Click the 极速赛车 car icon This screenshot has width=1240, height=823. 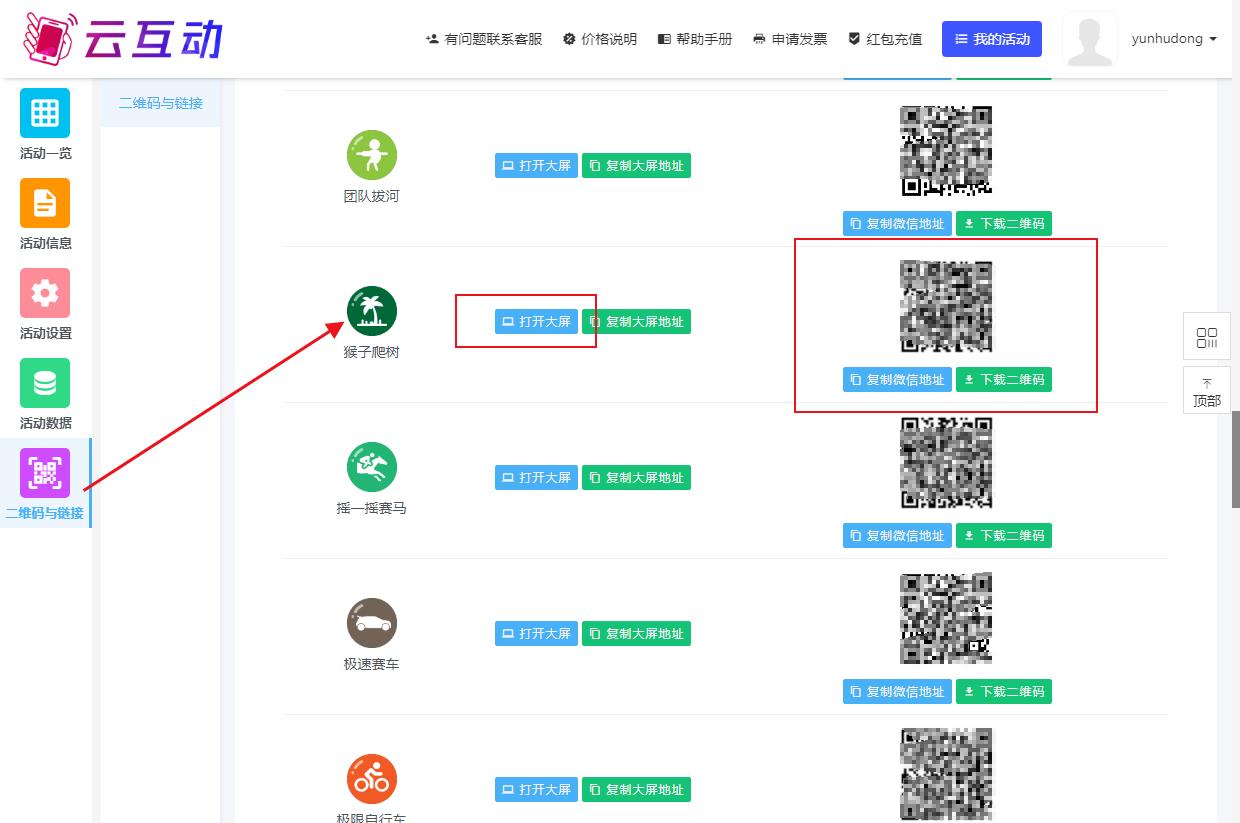372,624
